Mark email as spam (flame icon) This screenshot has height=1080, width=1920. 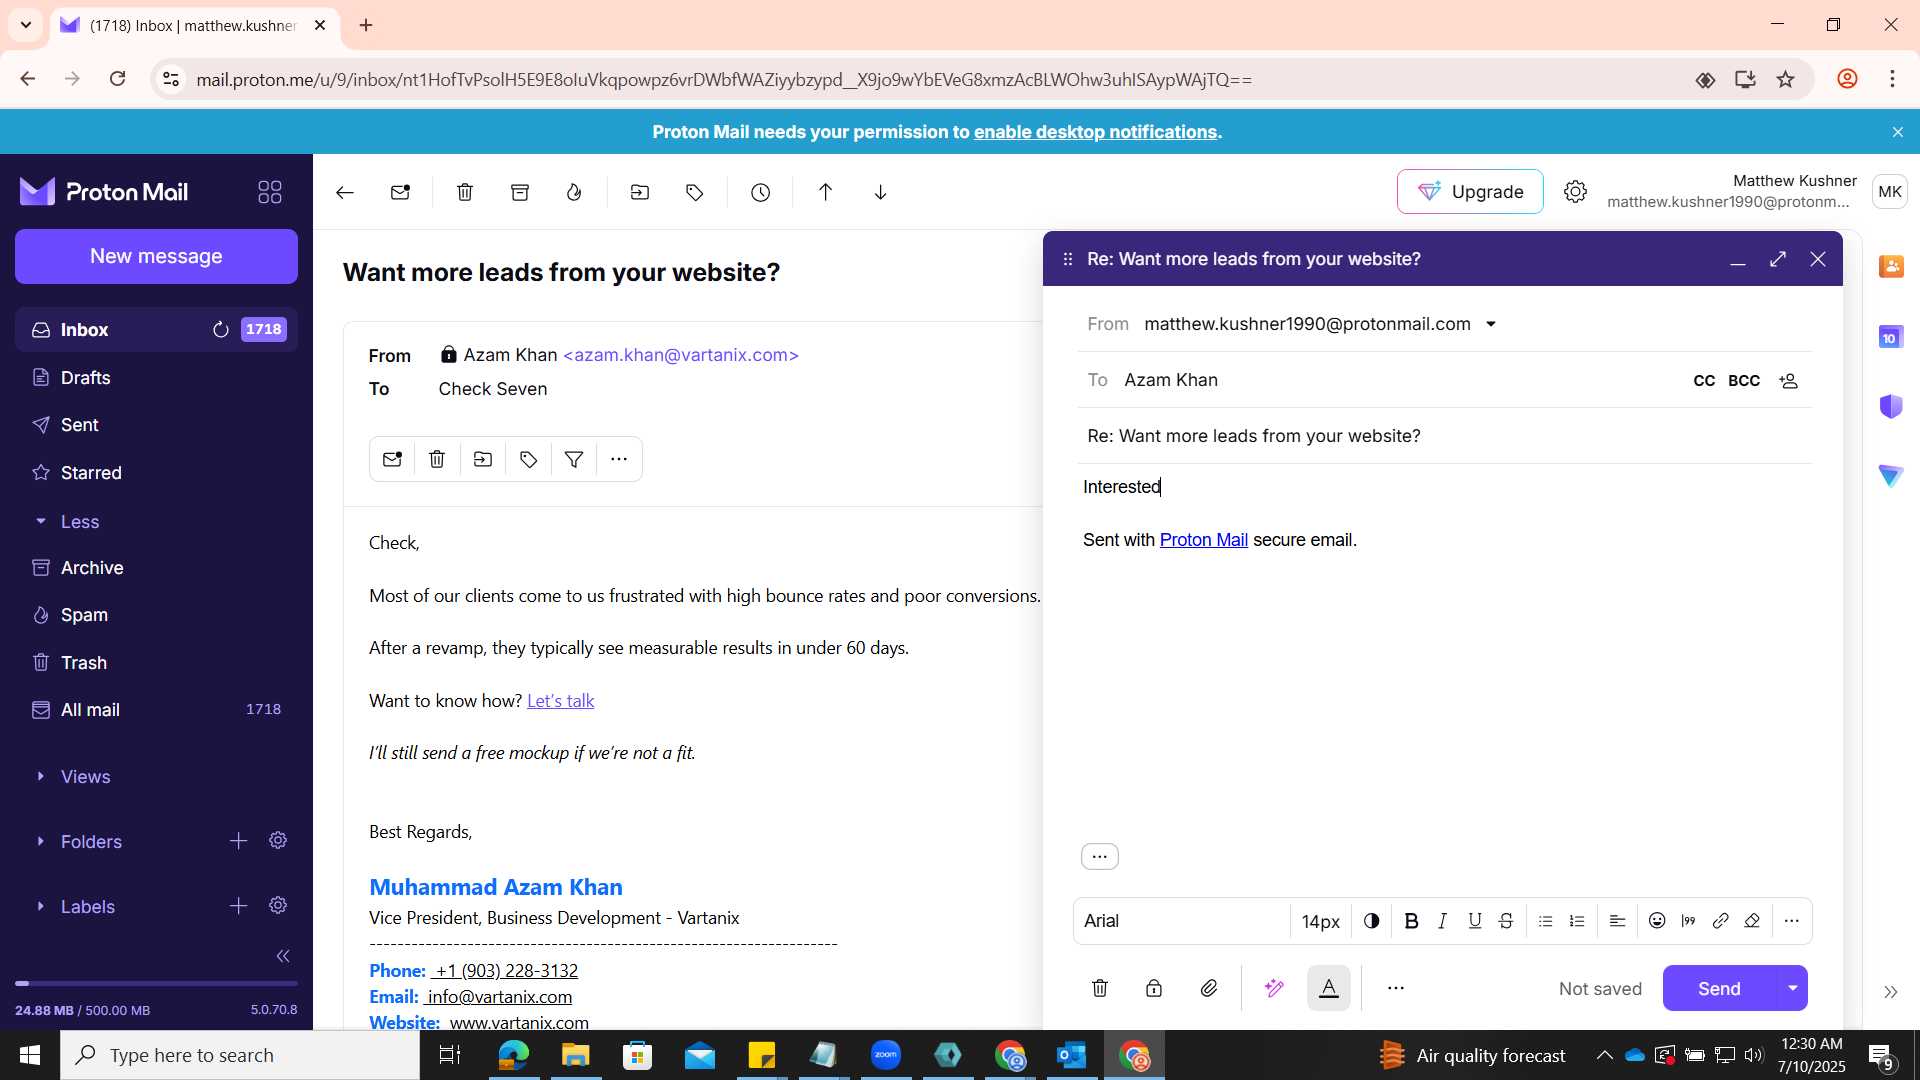[x=574, y=192]
